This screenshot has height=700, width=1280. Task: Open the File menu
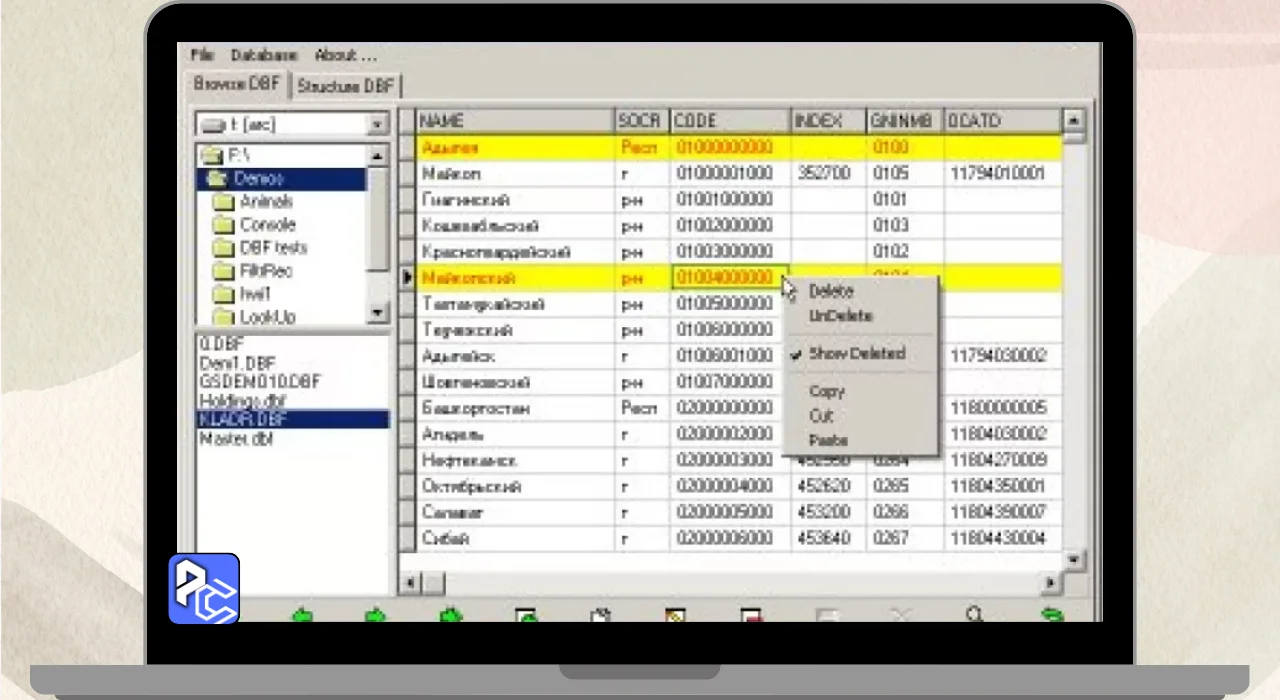click(x=202, y=55)
